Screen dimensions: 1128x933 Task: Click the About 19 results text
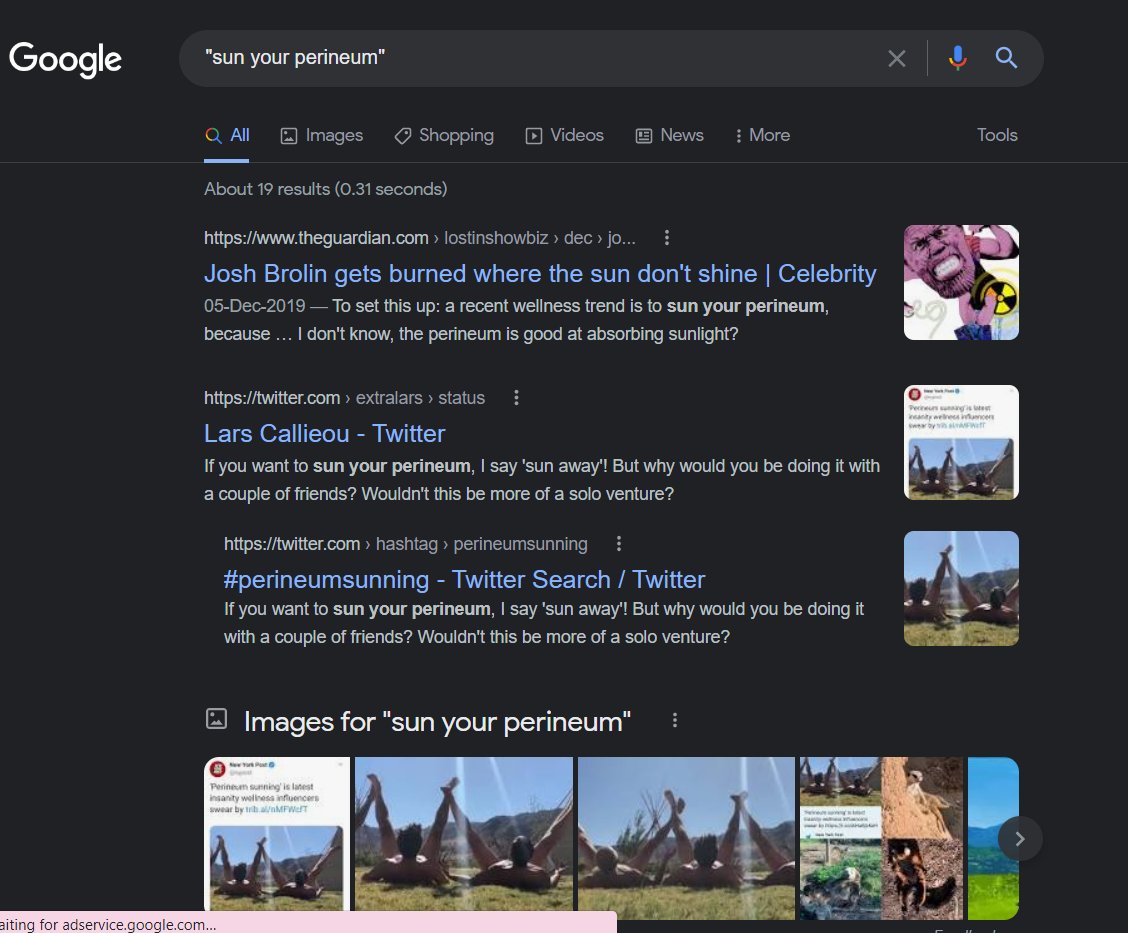(325, 189)
